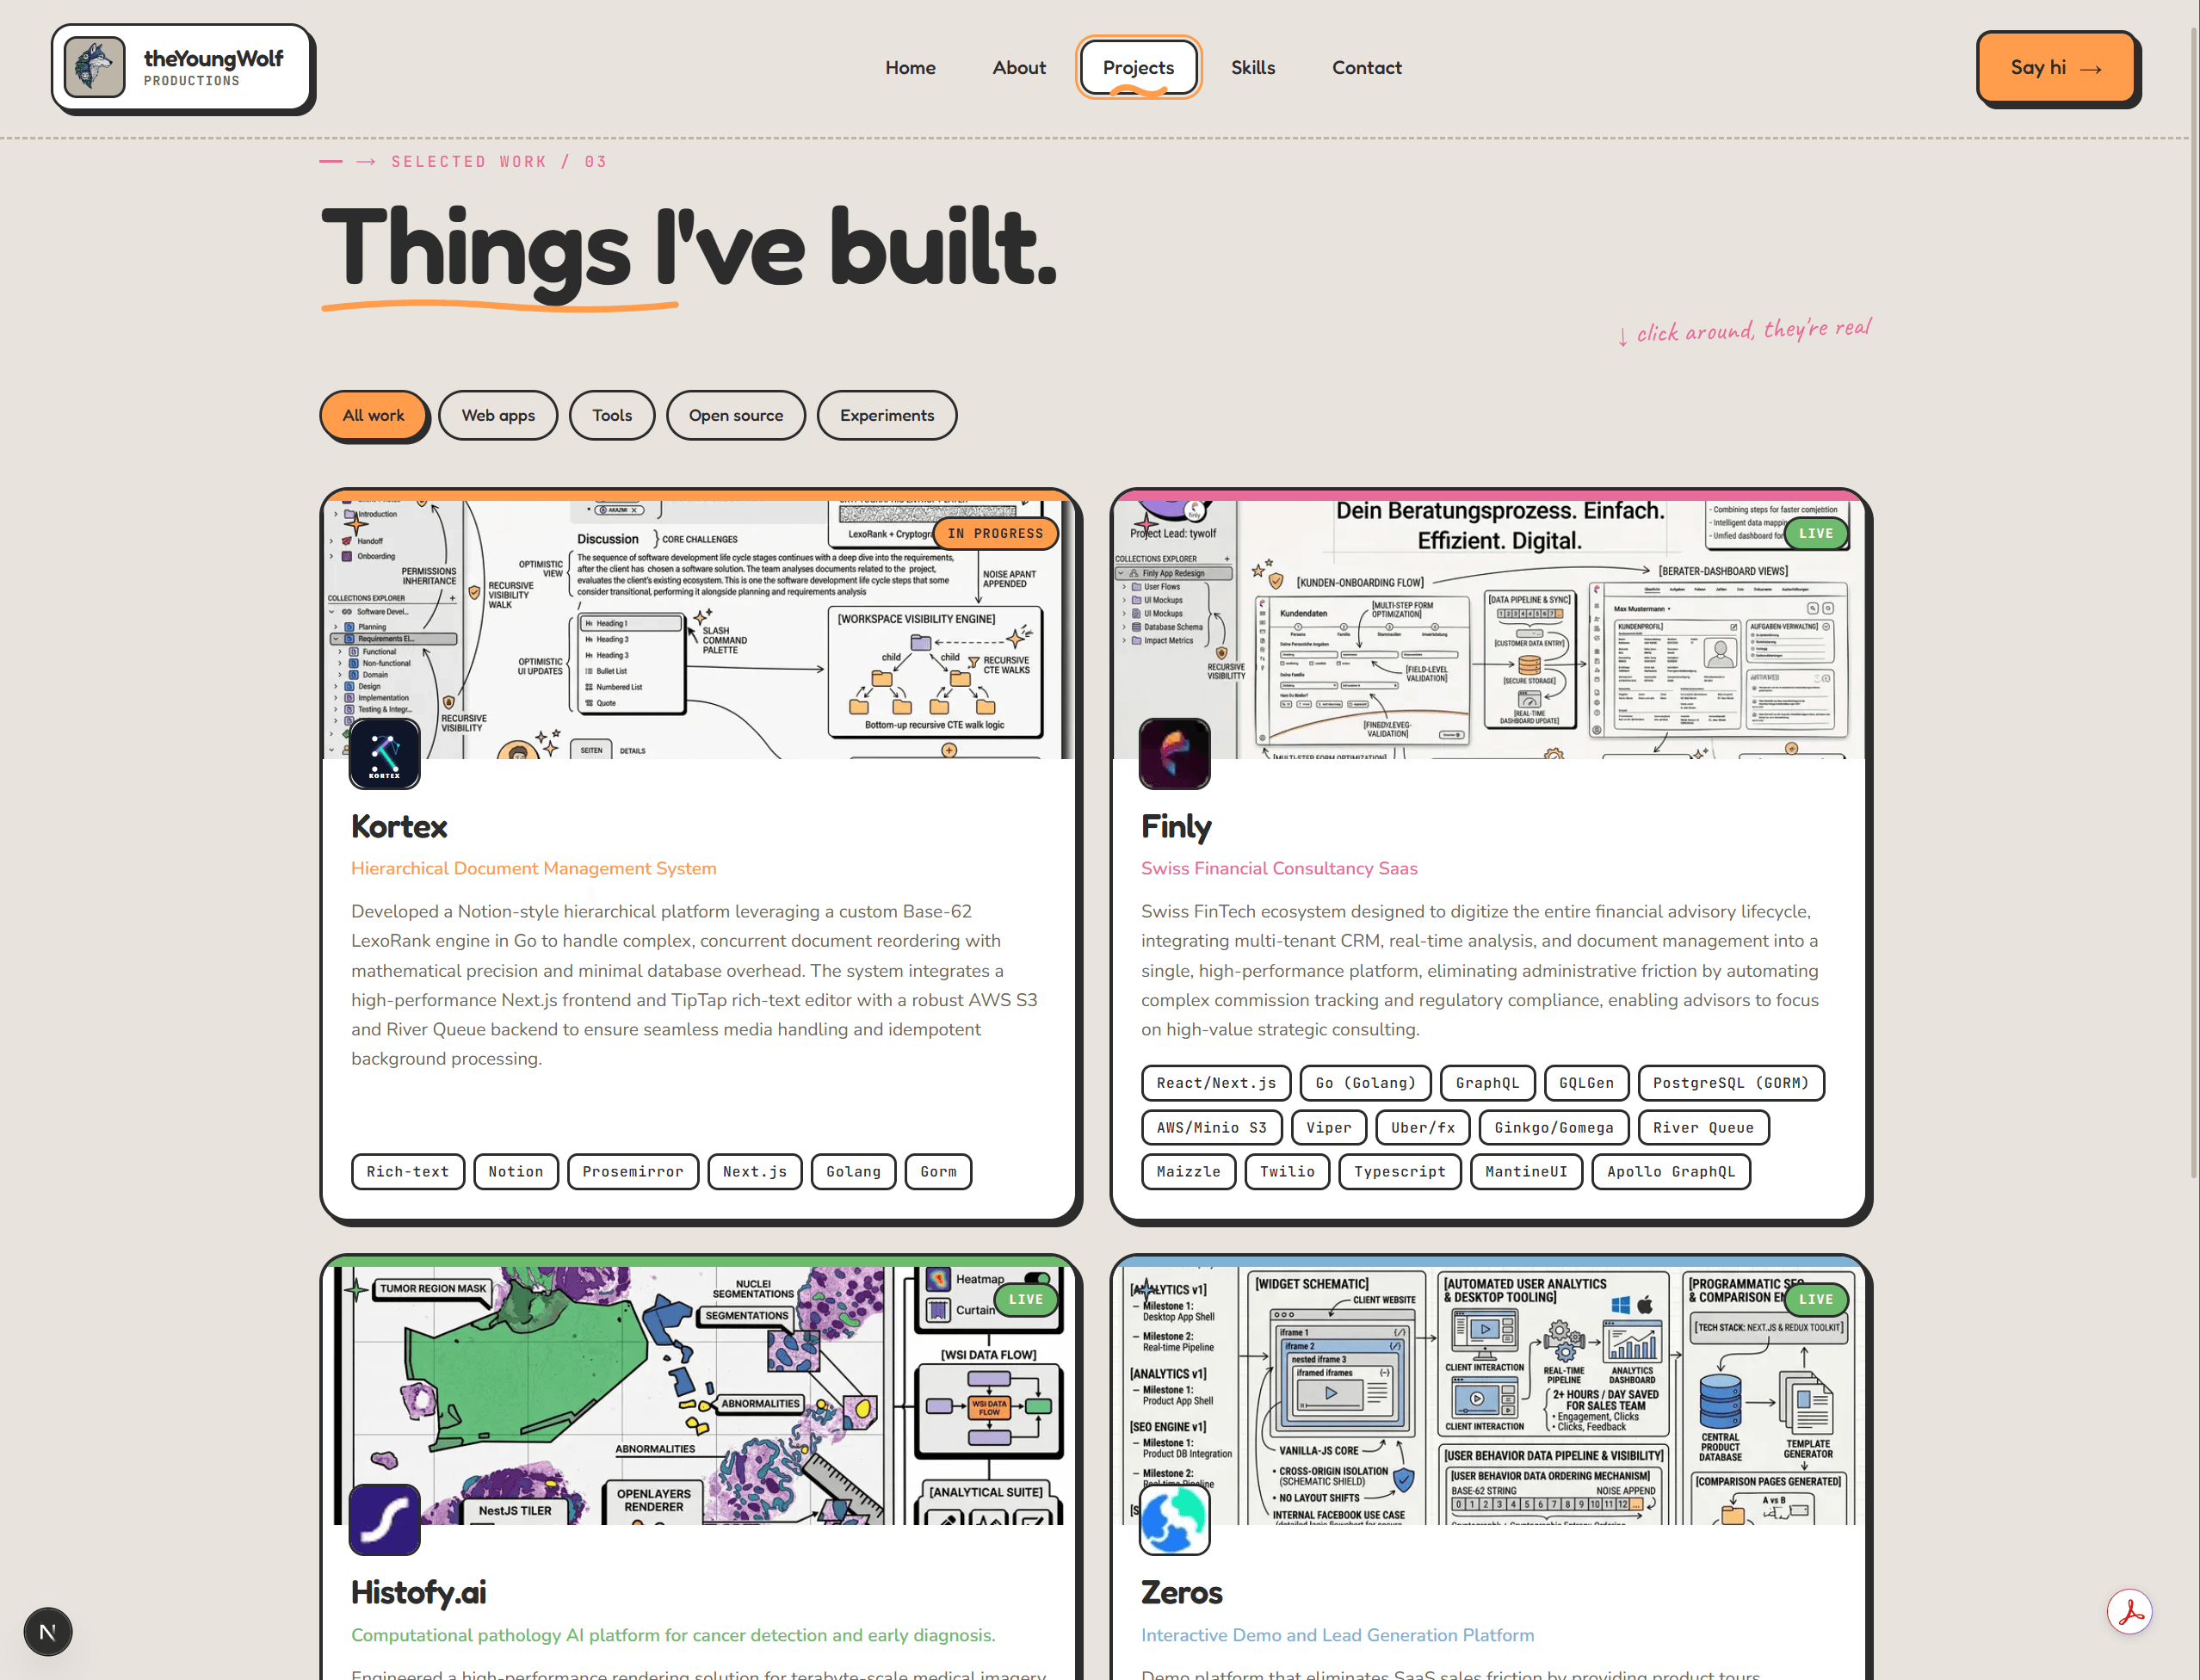Filter projects by Open source
Screen dimensions: 2200x1680
coord(736,415)
